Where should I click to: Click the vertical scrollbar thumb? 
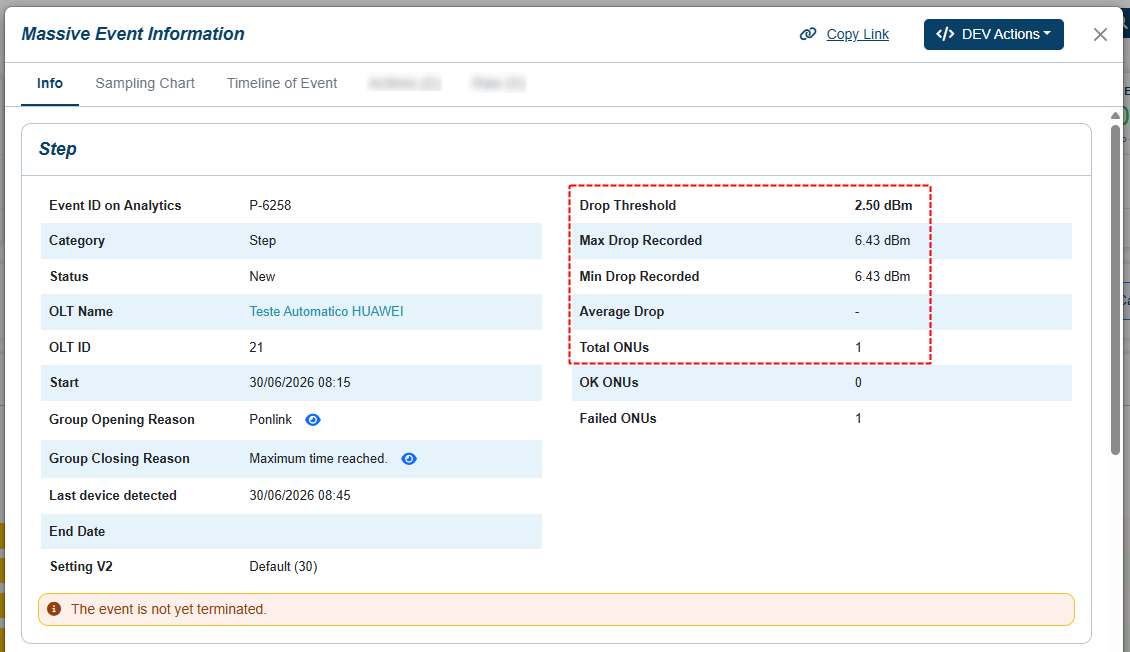1116,288
